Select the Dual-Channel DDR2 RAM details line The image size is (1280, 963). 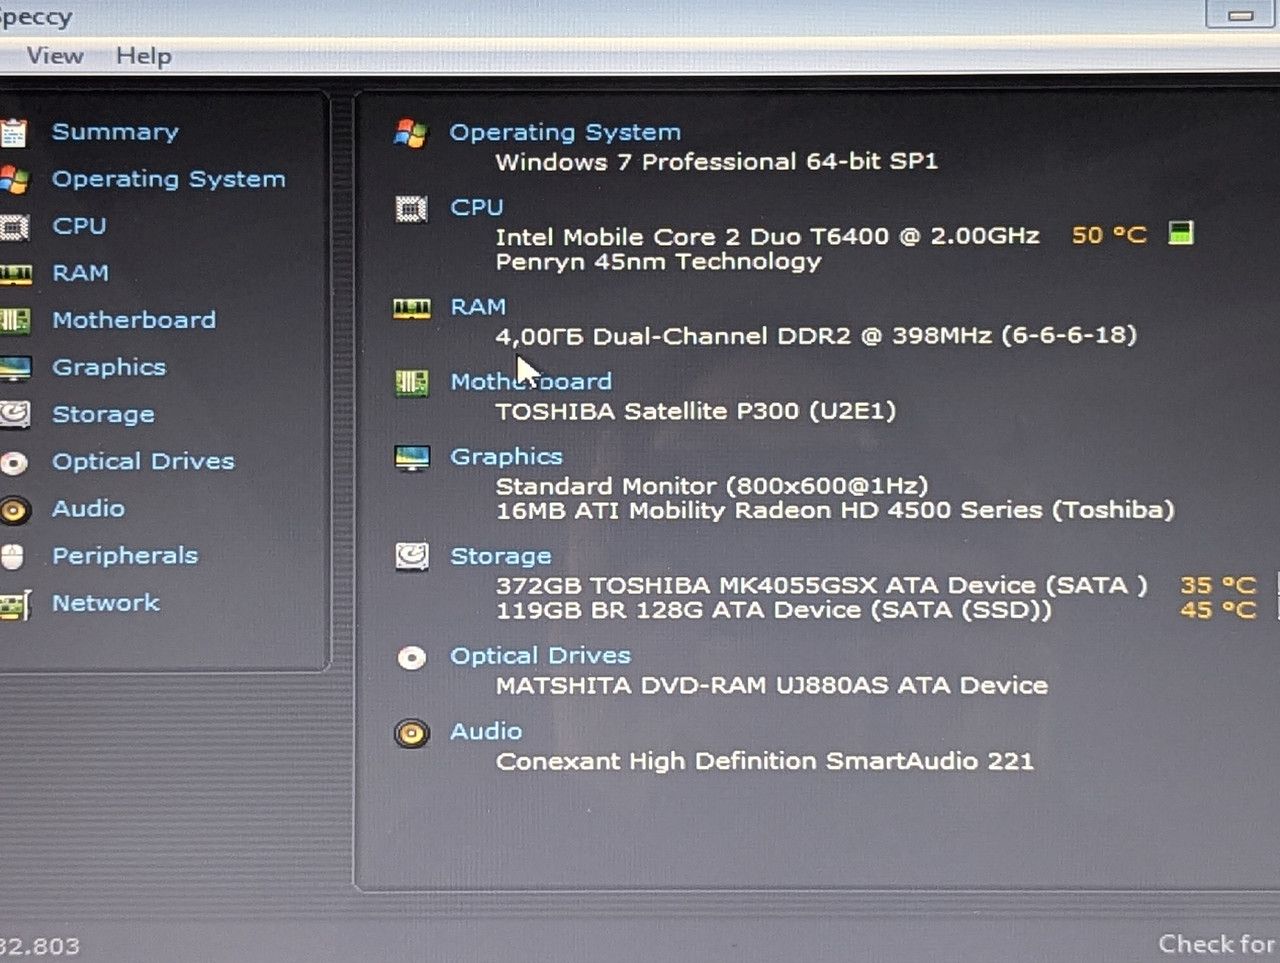pyautogui.click(x=816, y=335)
